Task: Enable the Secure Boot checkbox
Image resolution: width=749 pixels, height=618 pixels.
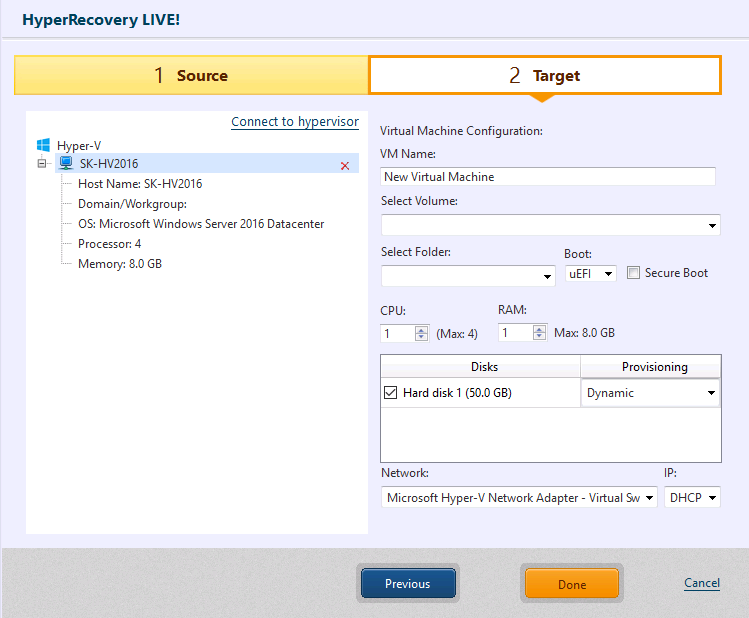Action: point(633,273)
